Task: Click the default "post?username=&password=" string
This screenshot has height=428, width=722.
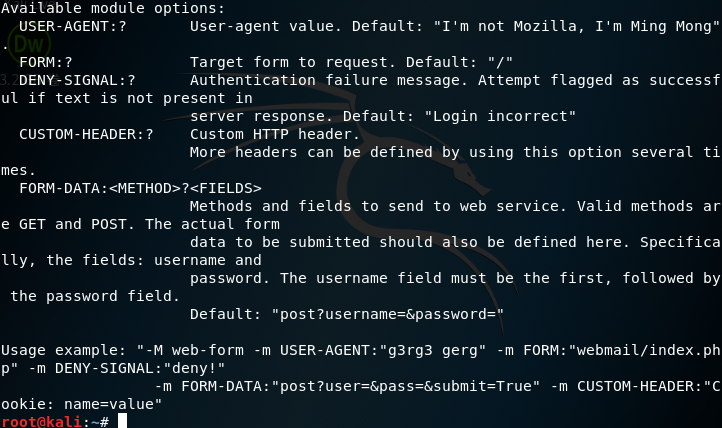Action: pos(387,314)
